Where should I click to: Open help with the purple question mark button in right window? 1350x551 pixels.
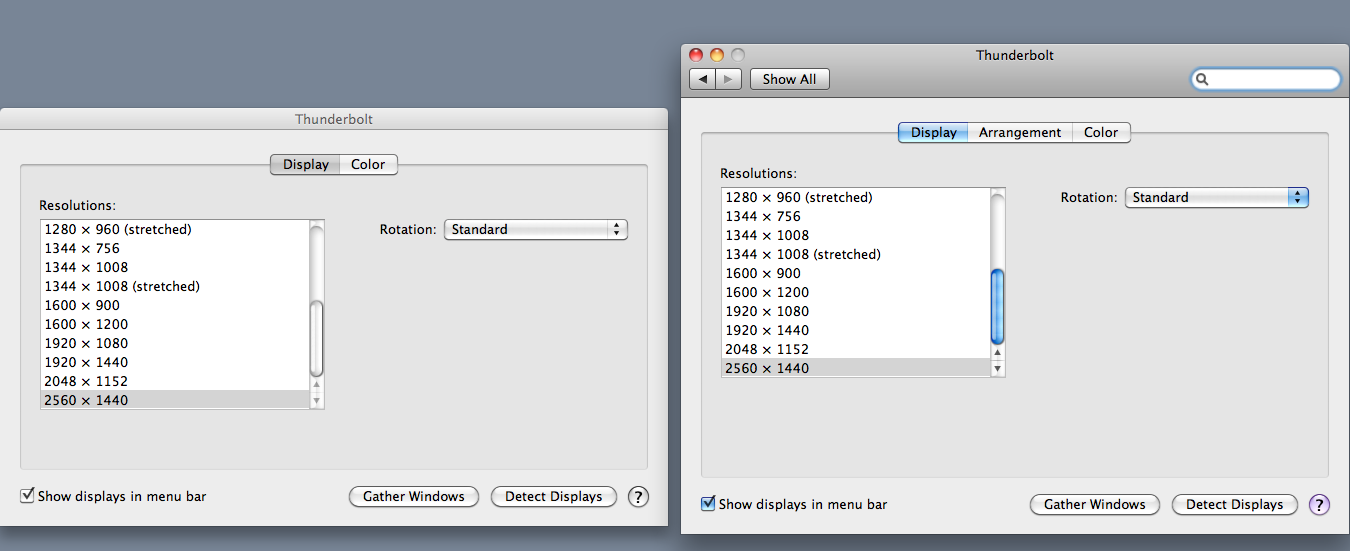point(1319,505)
